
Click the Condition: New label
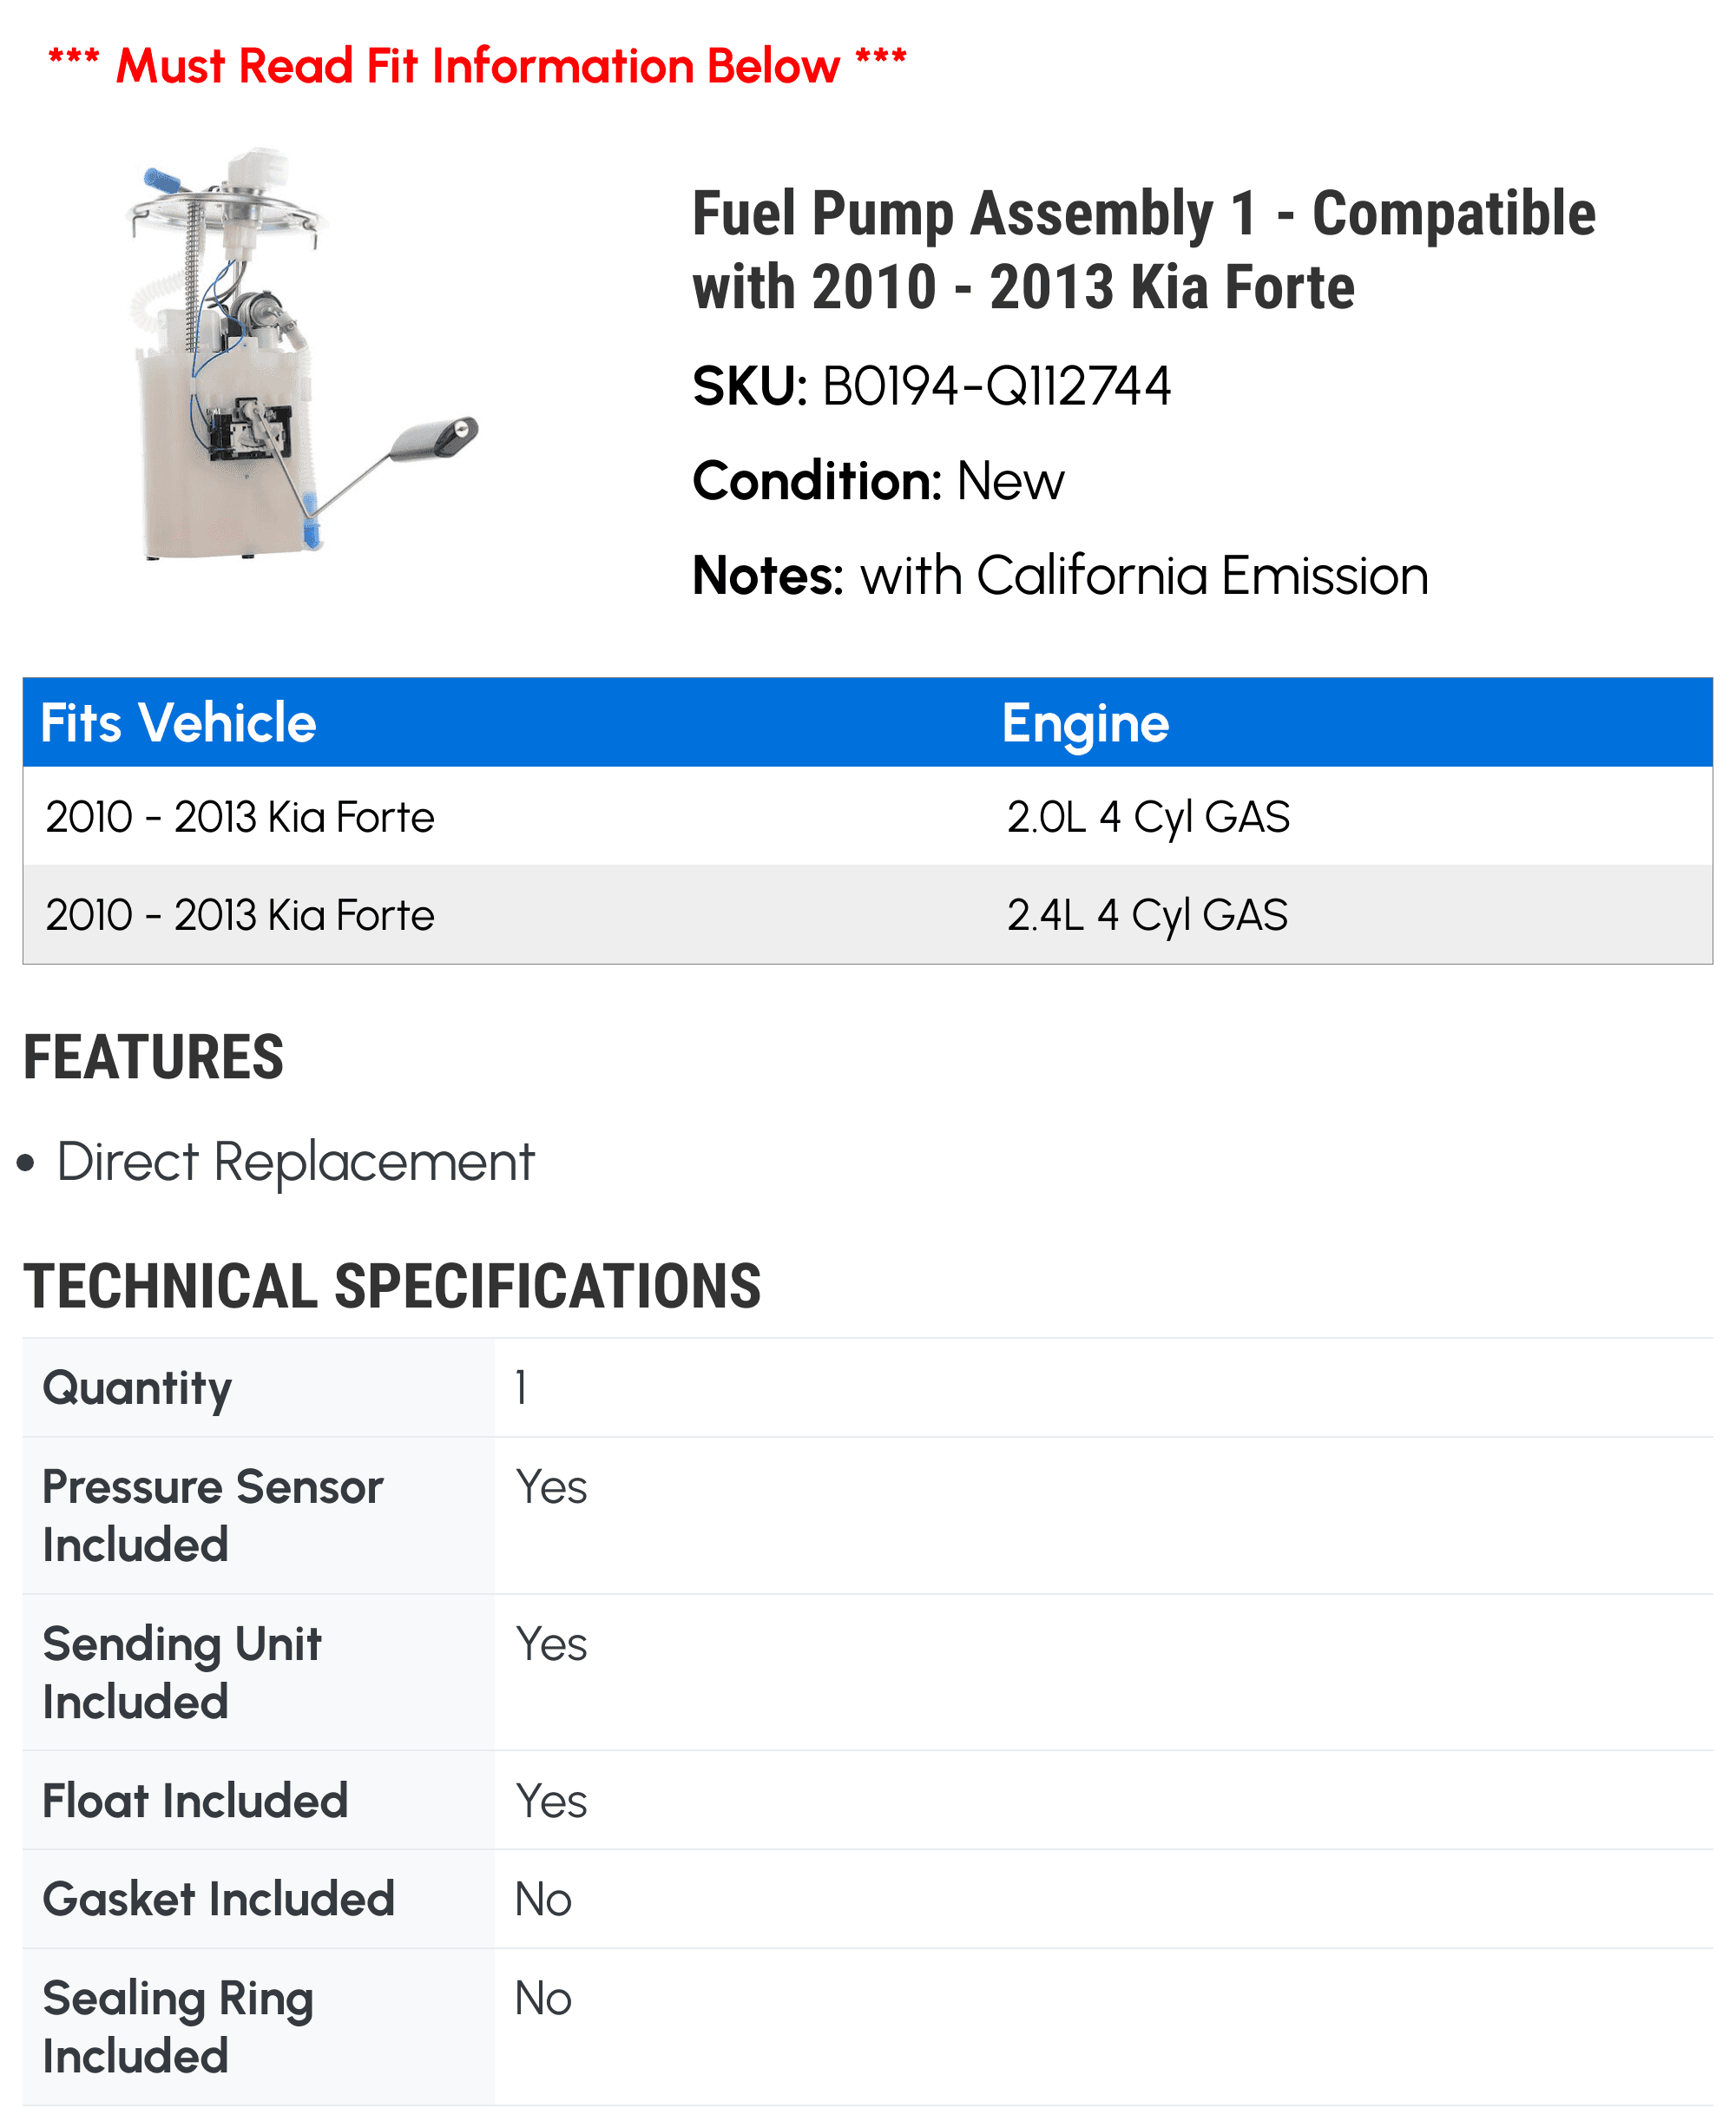pos(878,481)
